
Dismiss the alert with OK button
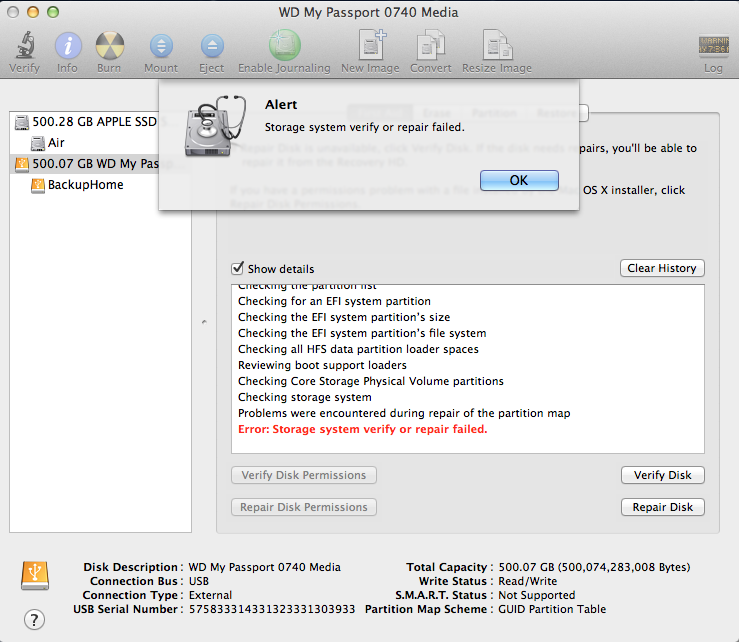(x=519, y=181)
